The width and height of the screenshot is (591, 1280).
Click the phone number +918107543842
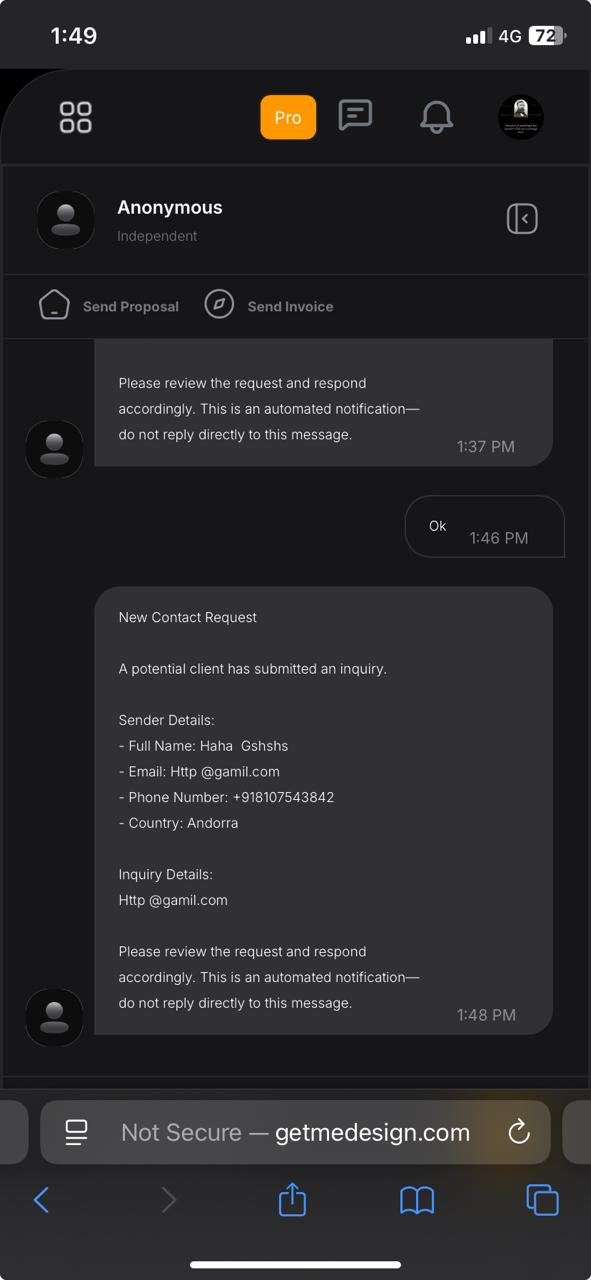284,797
